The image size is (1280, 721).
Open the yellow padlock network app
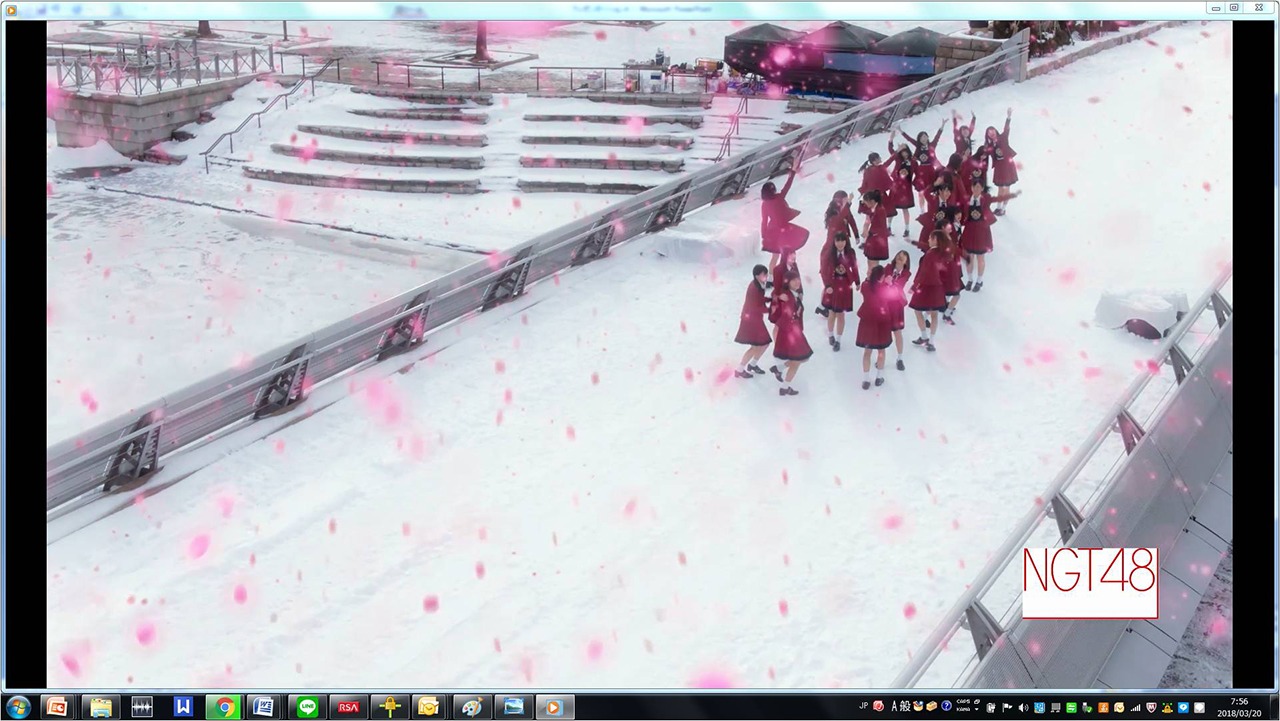click(x=389, y=707)
